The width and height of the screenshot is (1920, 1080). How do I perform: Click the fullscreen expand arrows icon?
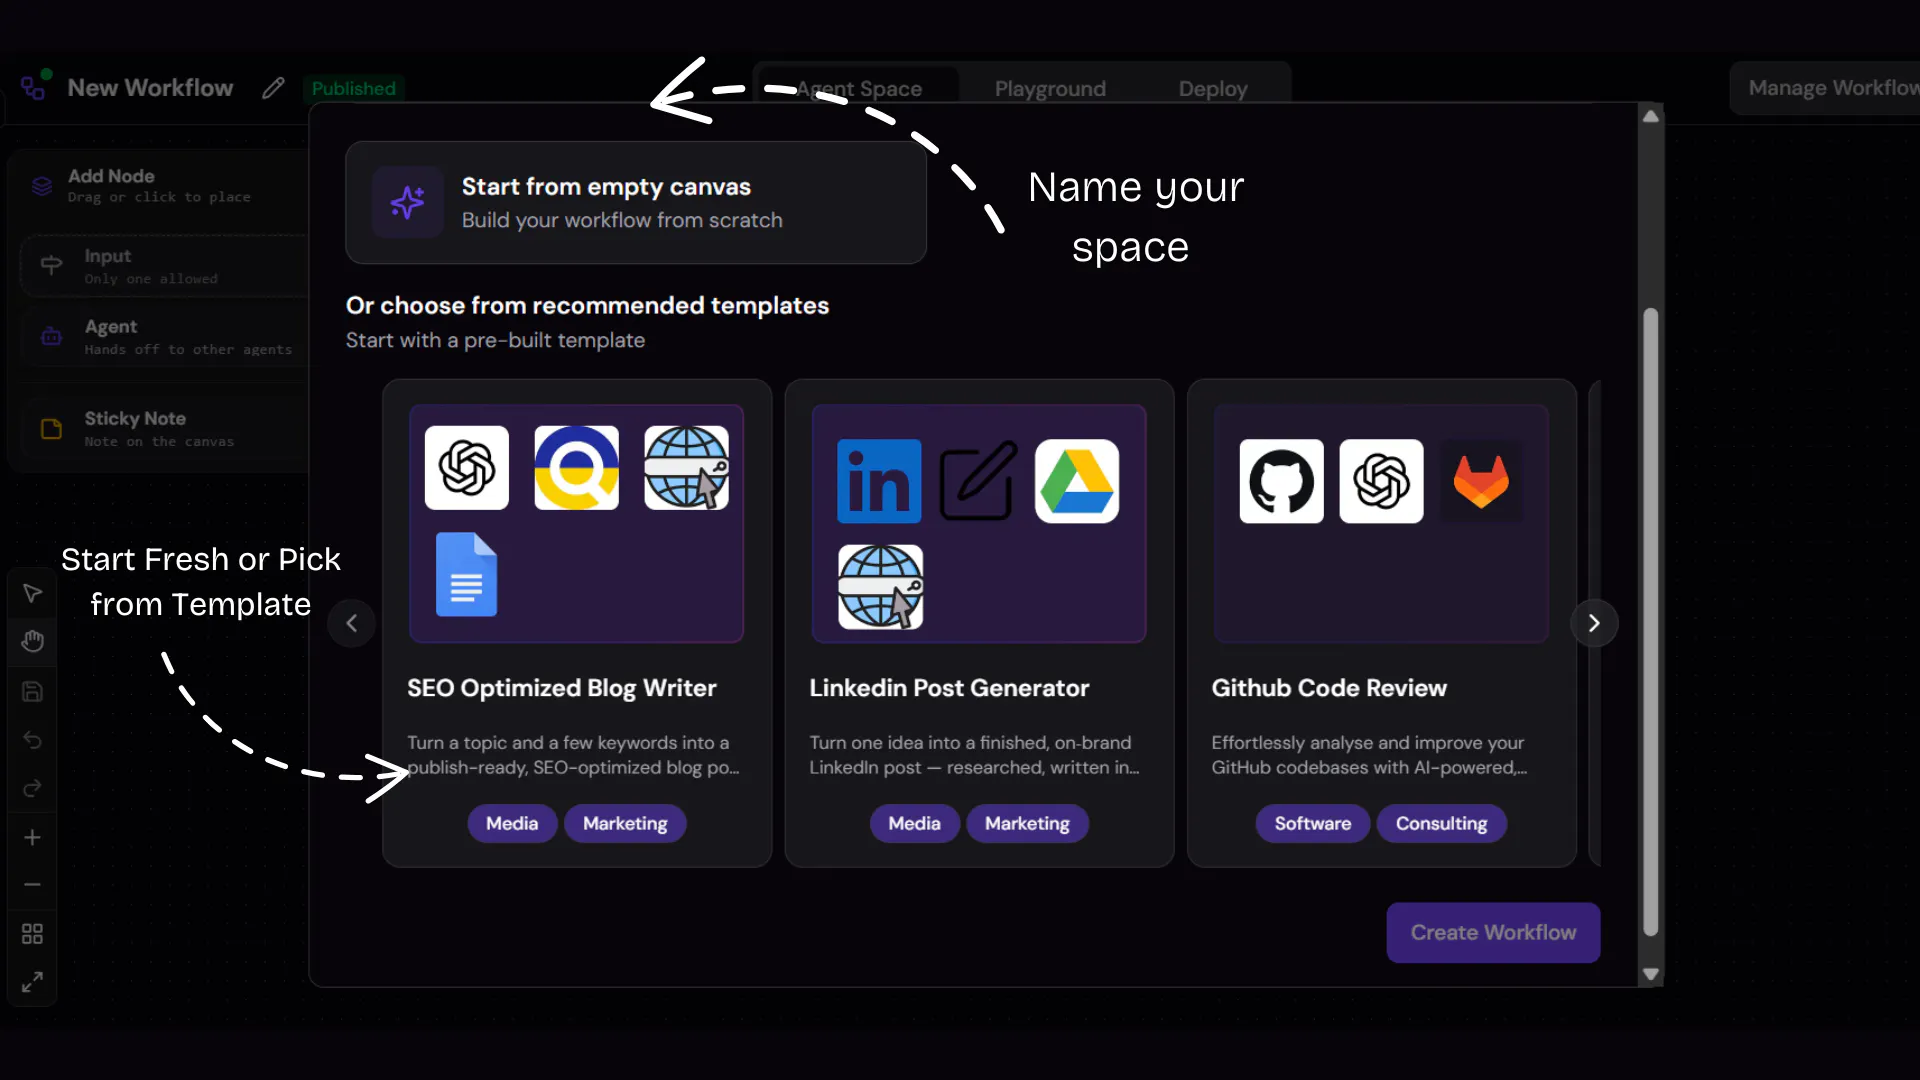[32, 983]
